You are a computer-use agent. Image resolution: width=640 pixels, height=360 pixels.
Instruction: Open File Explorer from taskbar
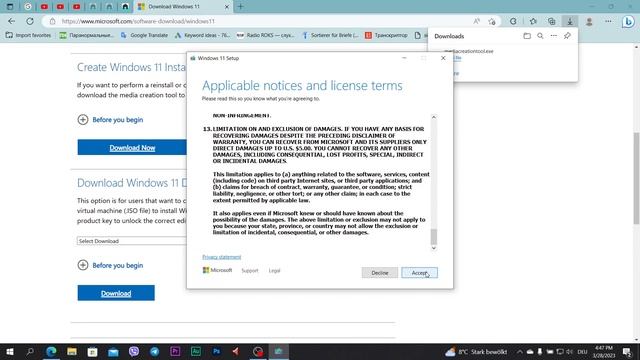(72, 351)
